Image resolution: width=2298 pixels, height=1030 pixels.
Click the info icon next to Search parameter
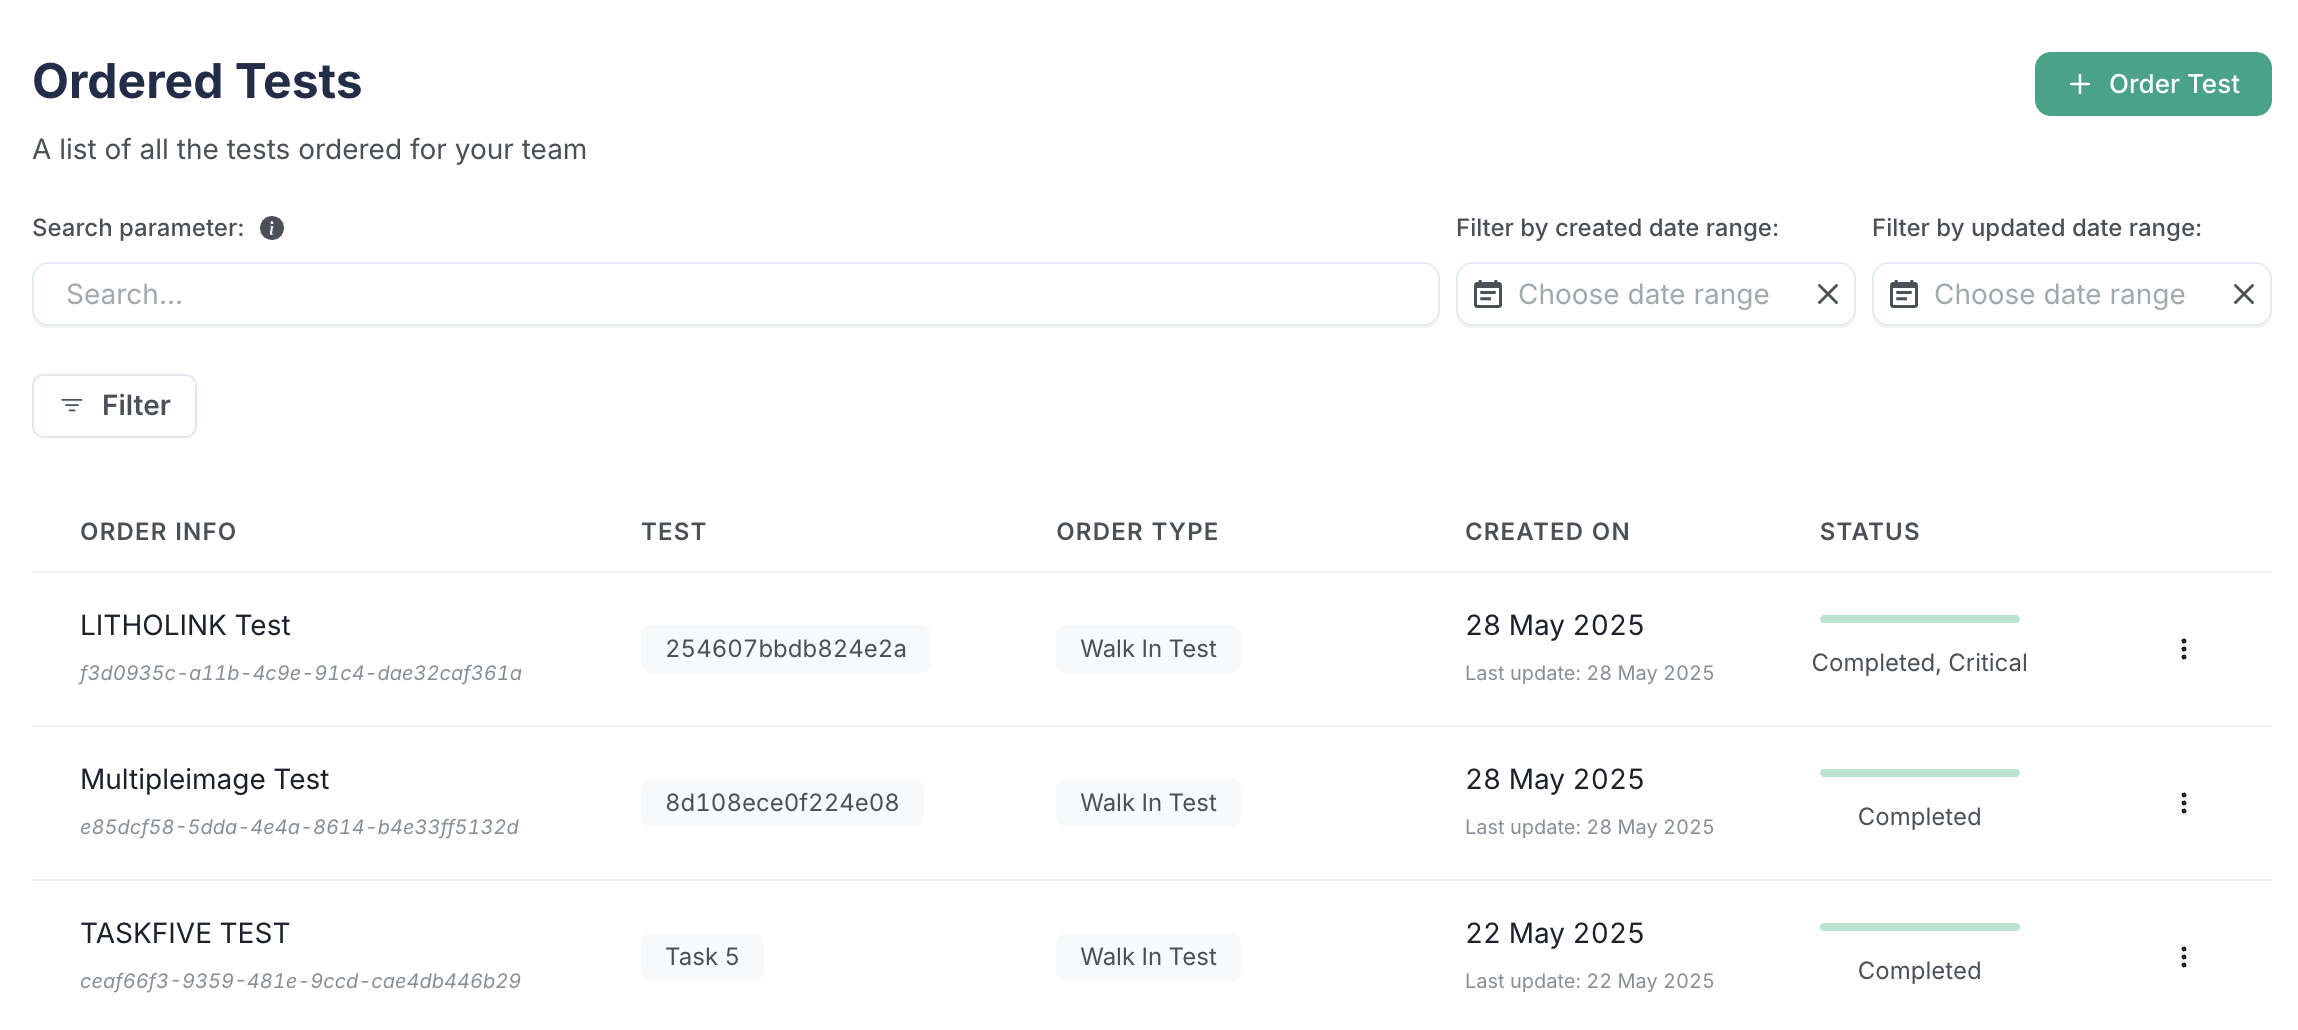[270, 228]
